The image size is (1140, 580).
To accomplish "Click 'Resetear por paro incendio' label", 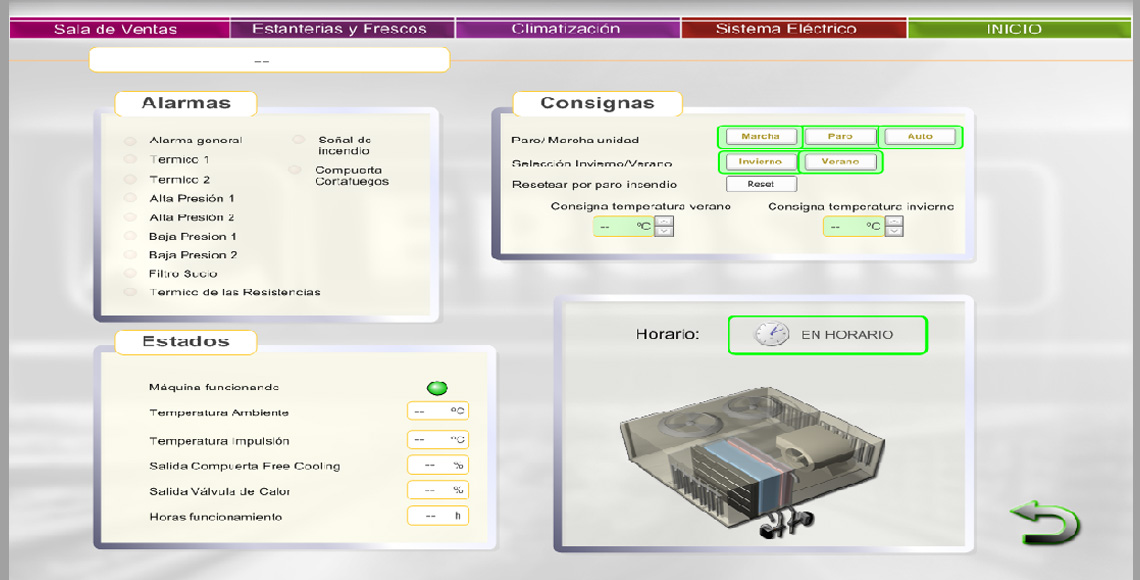I will click(594, 185).
